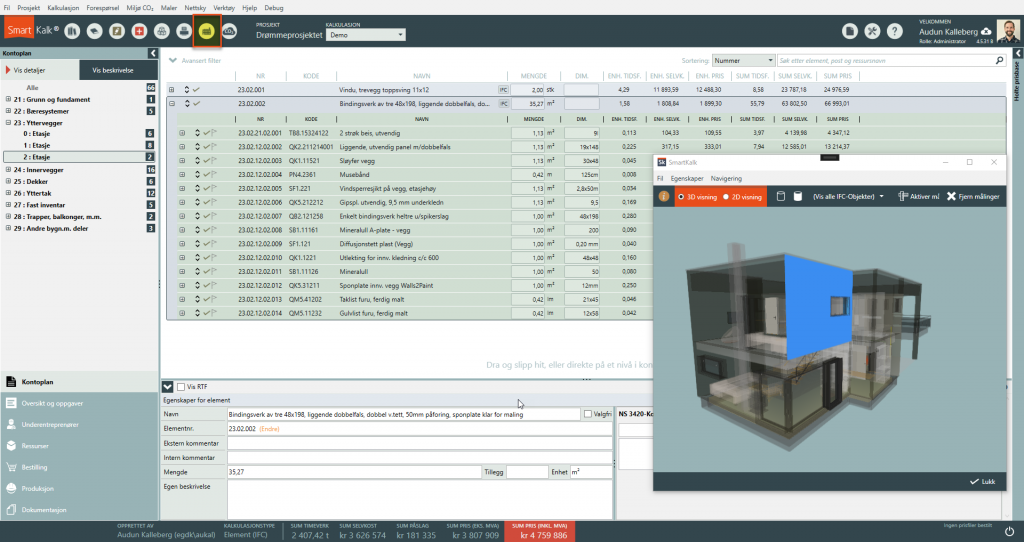Image resolution: width=1024 pixels, height=542 pixels.
Task: Click the help question mark icon
Action: tap(895, 32)
